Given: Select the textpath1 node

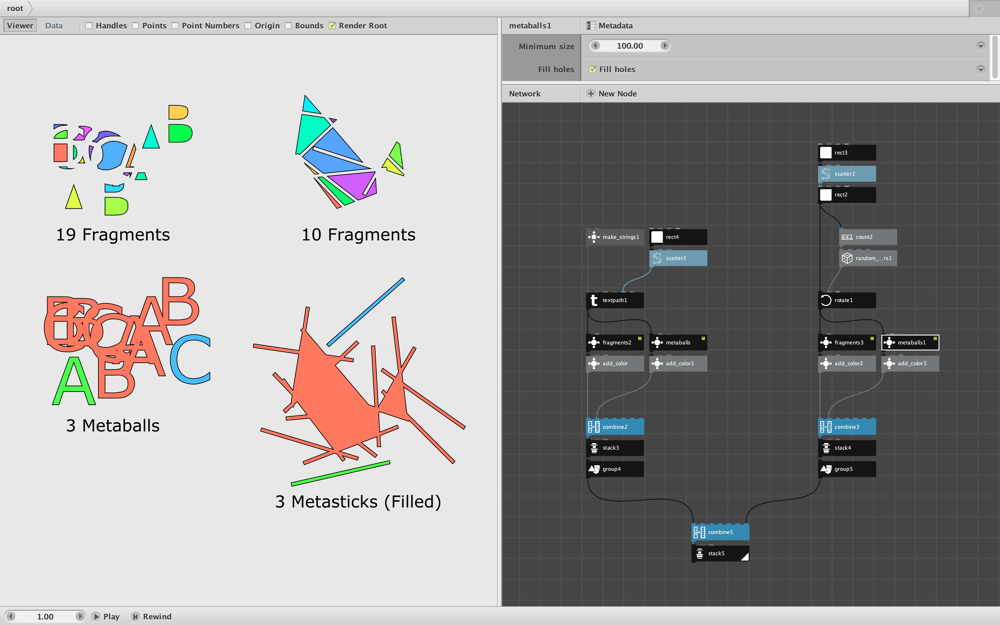Looking at the screenshot, I should (x=615, y=300).
